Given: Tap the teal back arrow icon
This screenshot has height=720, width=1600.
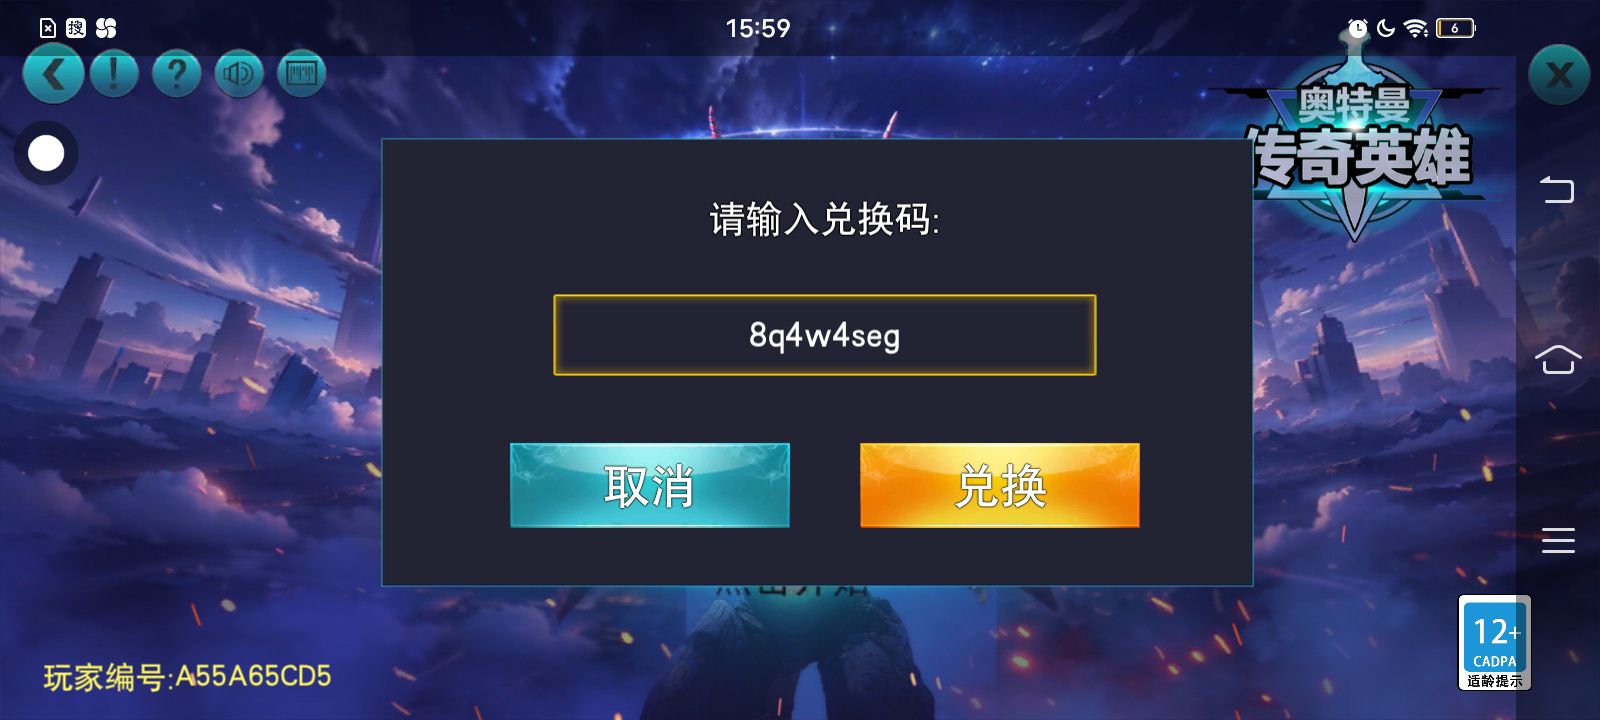Looking at the screenshot, I should pos(53,75).
